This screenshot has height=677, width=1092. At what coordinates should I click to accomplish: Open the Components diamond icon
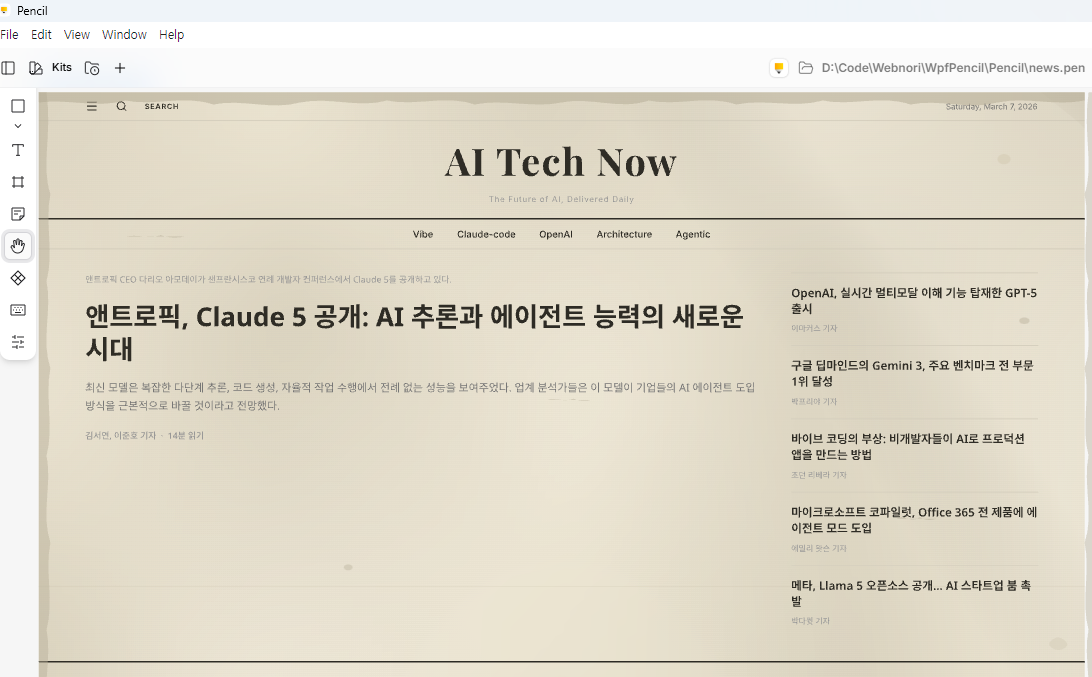pyautogui.click(x=18, y=278)
